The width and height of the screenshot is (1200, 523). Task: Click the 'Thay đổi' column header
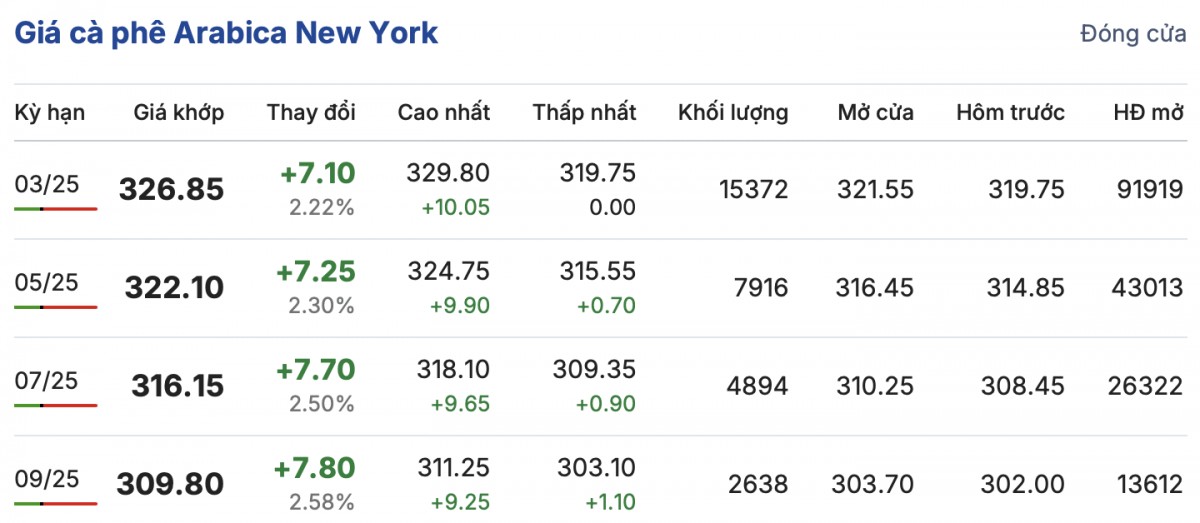(x=311, y=113)
